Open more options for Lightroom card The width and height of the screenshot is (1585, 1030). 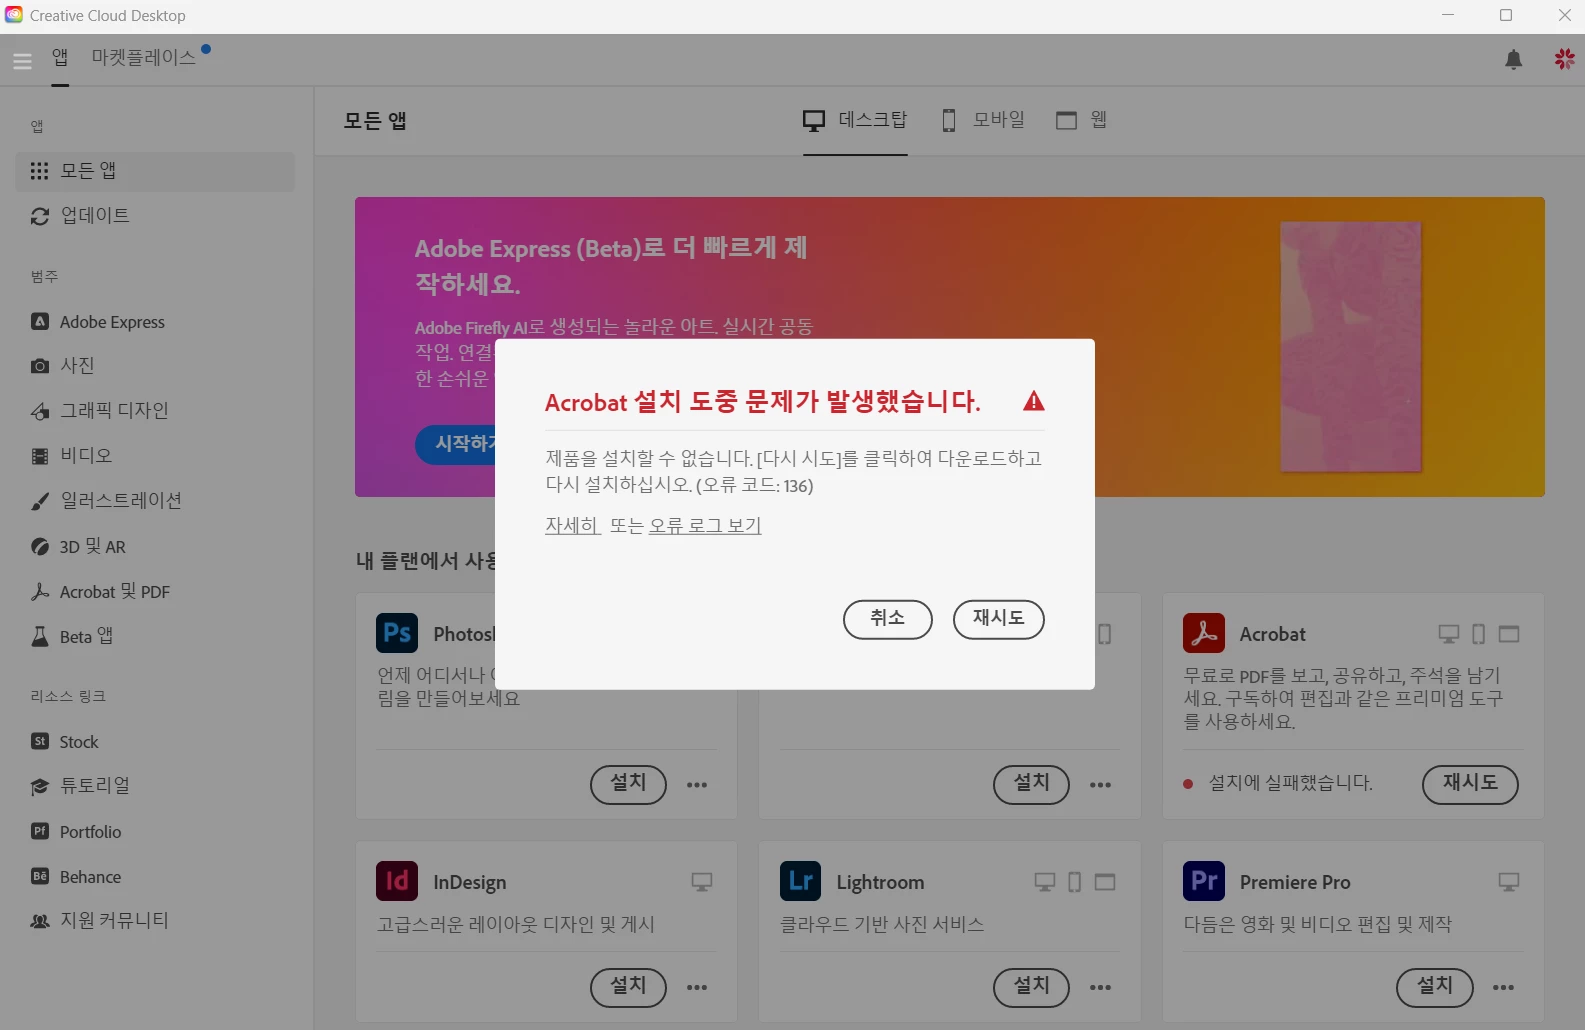coord(1100,987)
